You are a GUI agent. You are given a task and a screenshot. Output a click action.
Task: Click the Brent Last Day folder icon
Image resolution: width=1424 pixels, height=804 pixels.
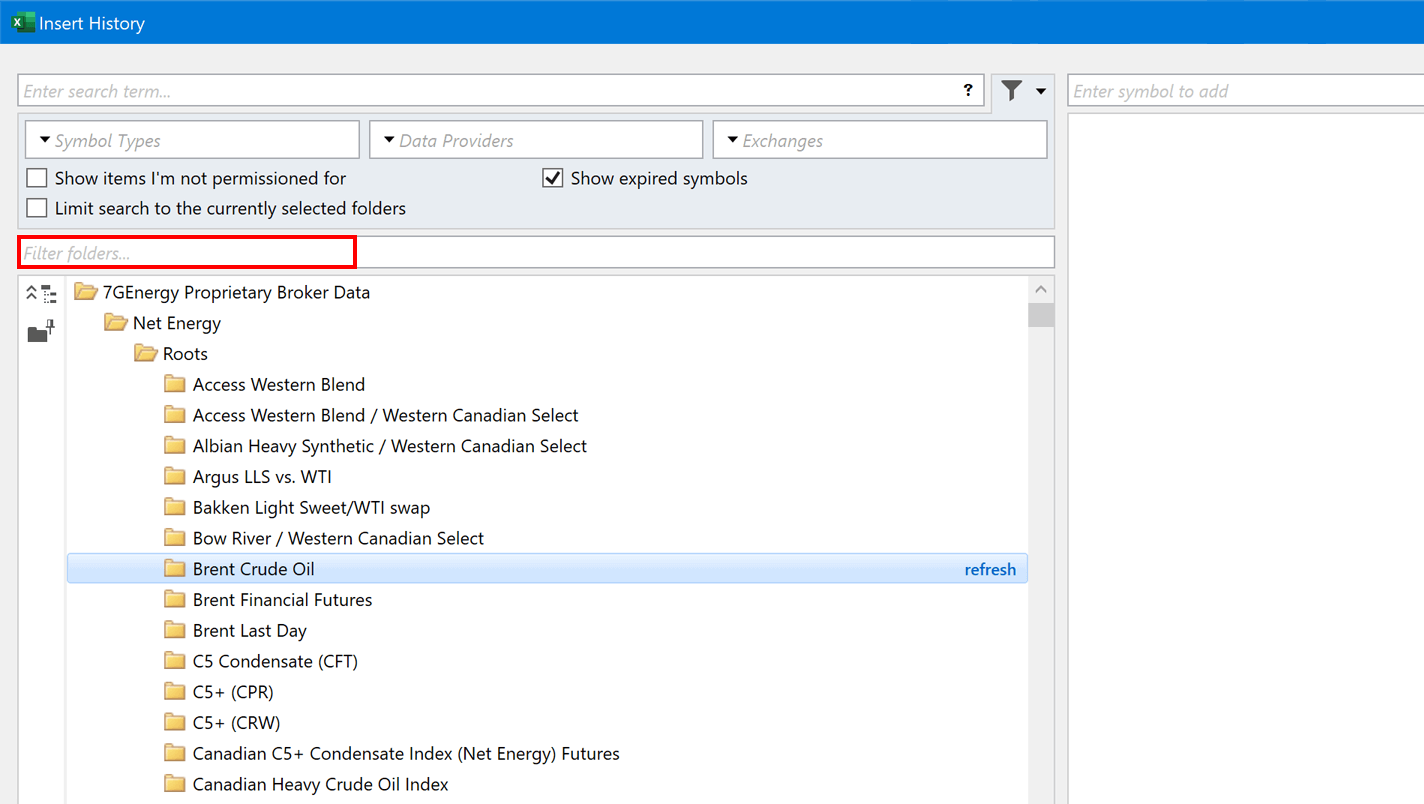(x=175, y=631)
